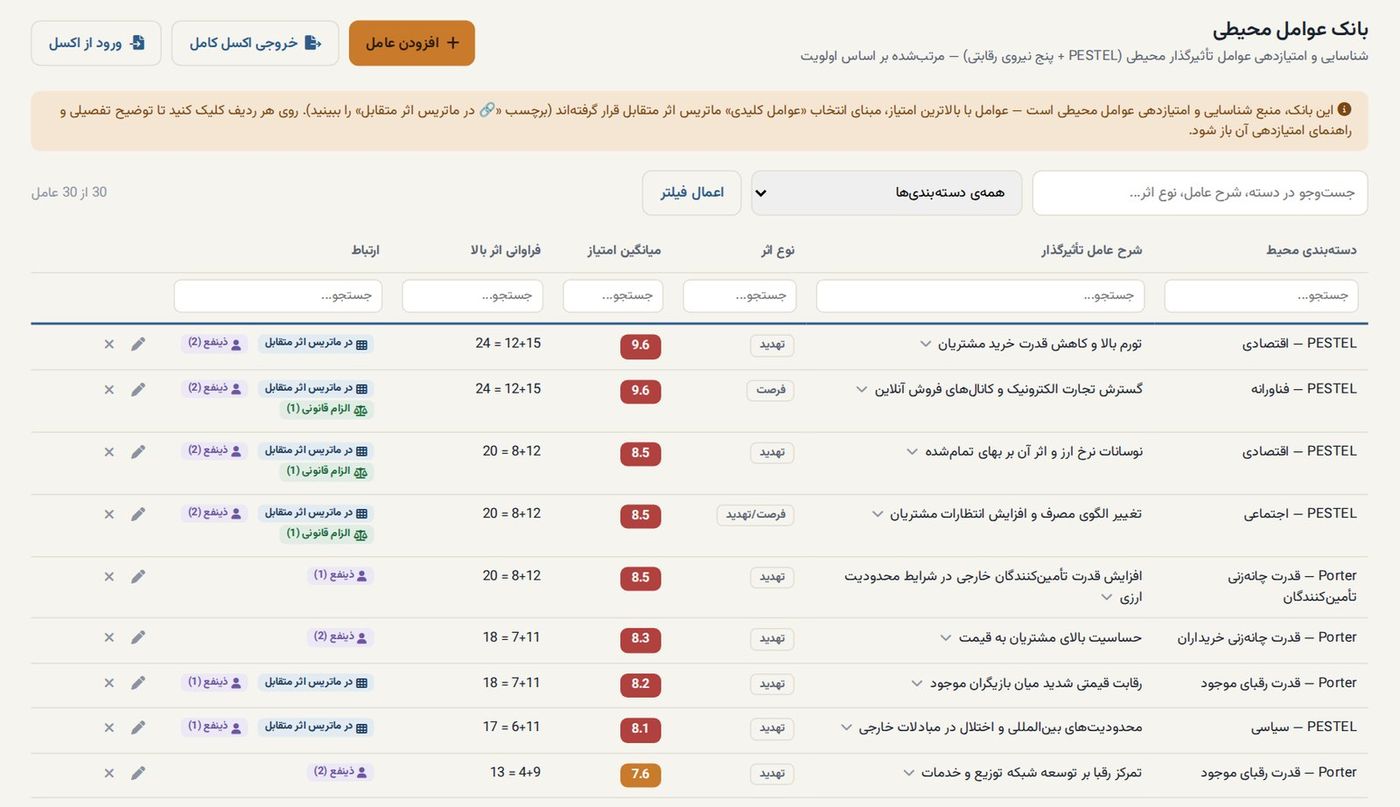
Task: Click الزام قانونی tag in گسترش تجارت row
Action: coord(327,409)
